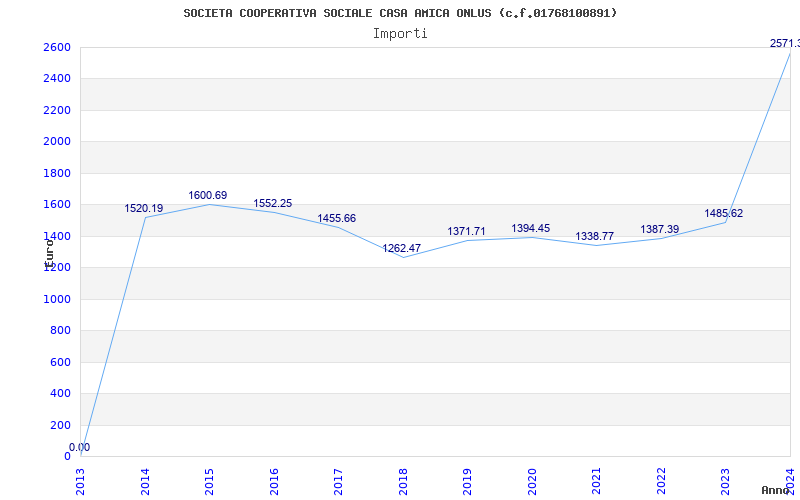Select the 1552.25 value label
800x500 pixels.
[x=273, y=203]
